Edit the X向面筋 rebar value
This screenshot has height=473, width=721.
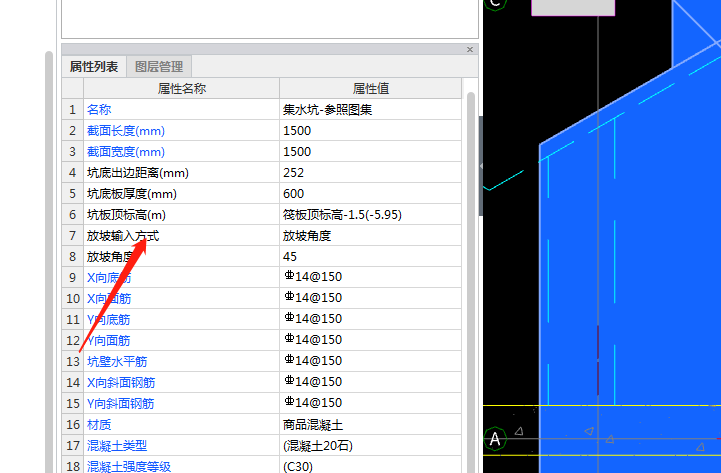[x=371, y=299]
